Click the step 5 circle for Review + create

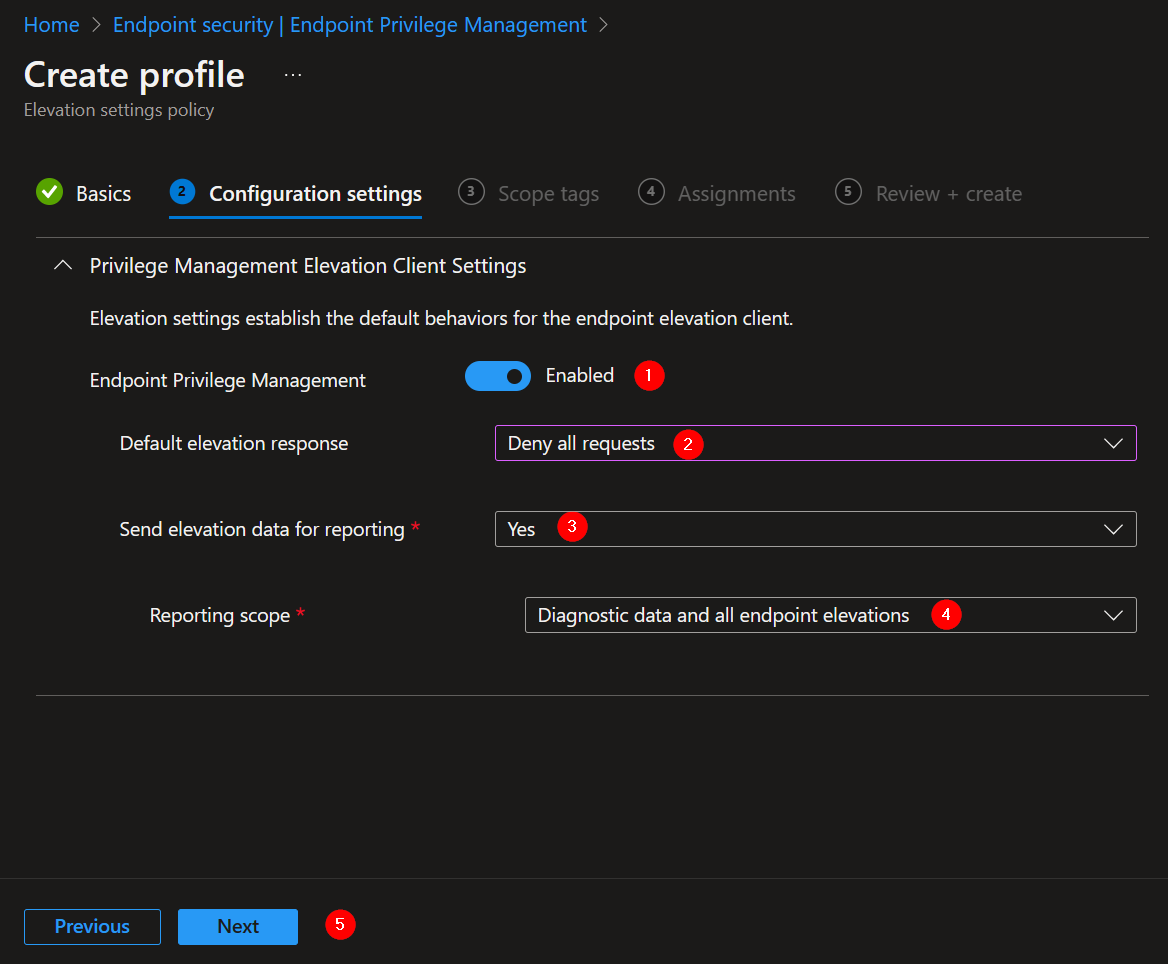click(848, 193)
